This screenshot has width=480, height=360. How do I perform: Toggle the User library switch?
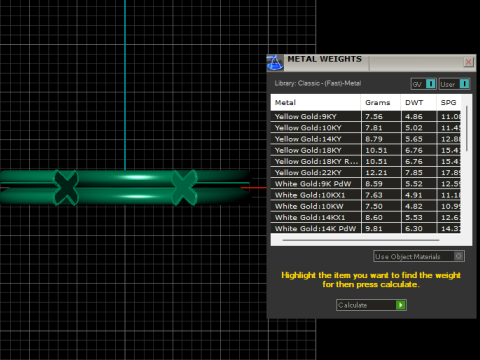click(454, 84)
